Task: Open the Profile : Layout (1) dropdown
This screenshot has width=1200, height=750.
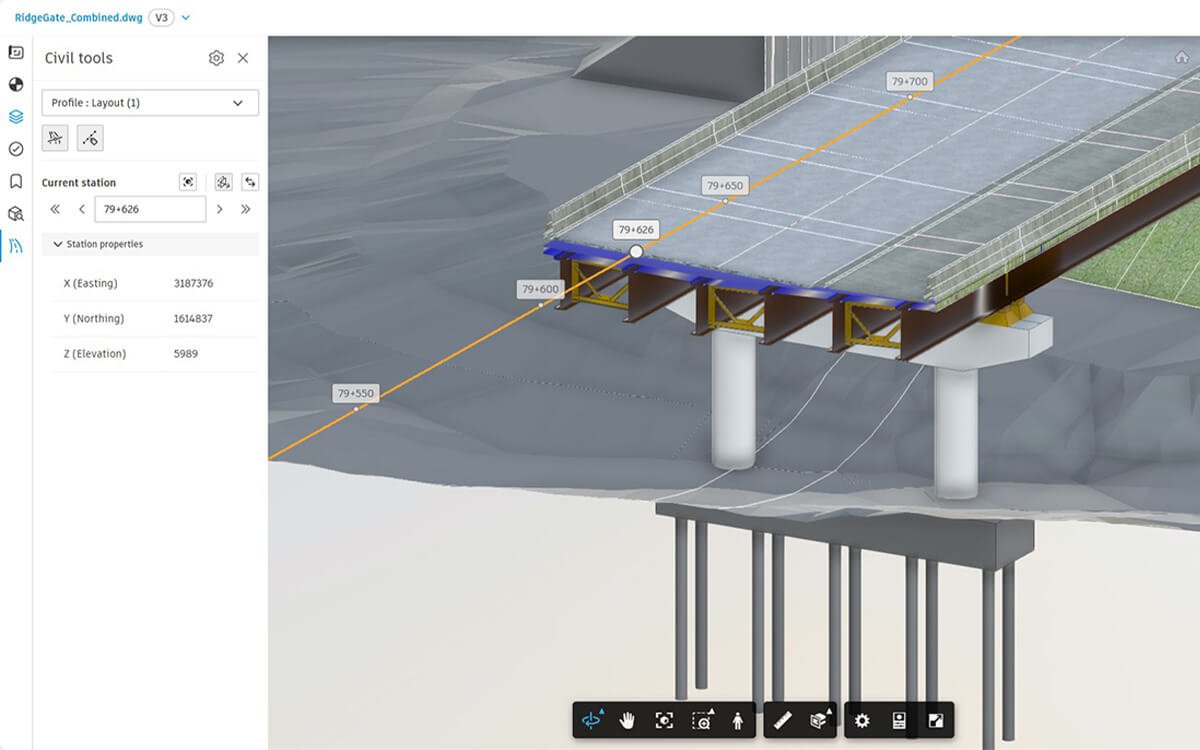Action: (150, 102)
